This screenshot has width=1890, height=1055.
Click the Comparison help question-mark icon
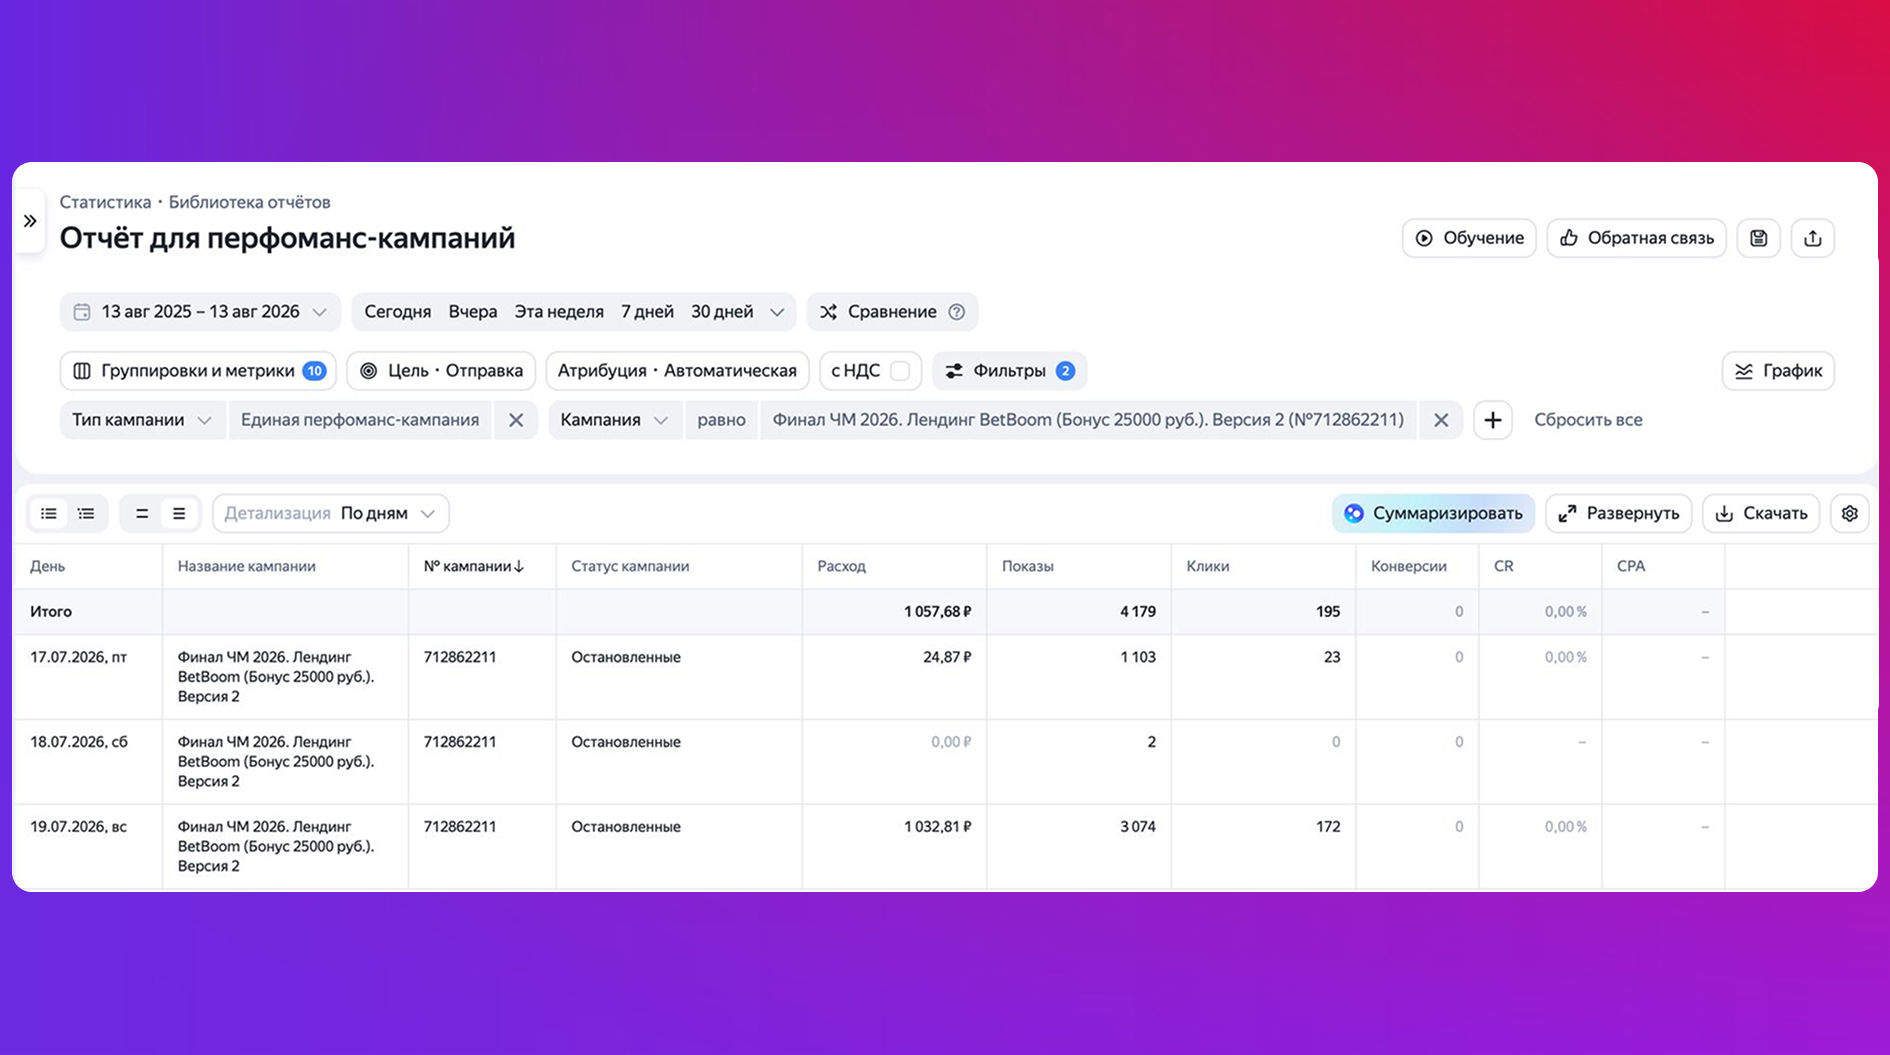(x=957, y=312)
